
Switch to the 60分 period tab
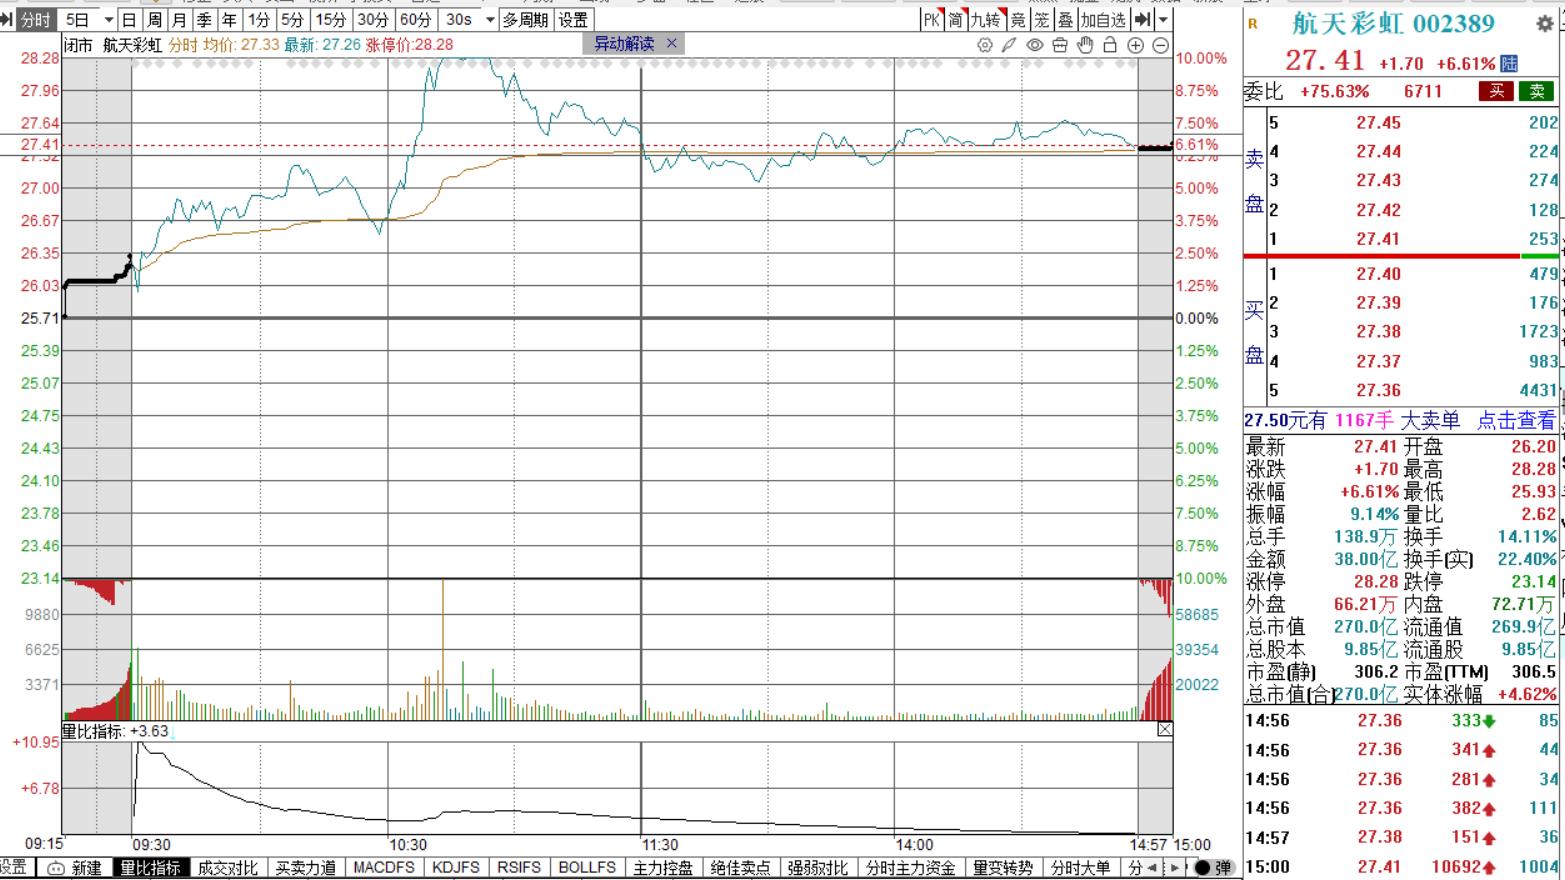pyautogui.click(x=415, y=20)
